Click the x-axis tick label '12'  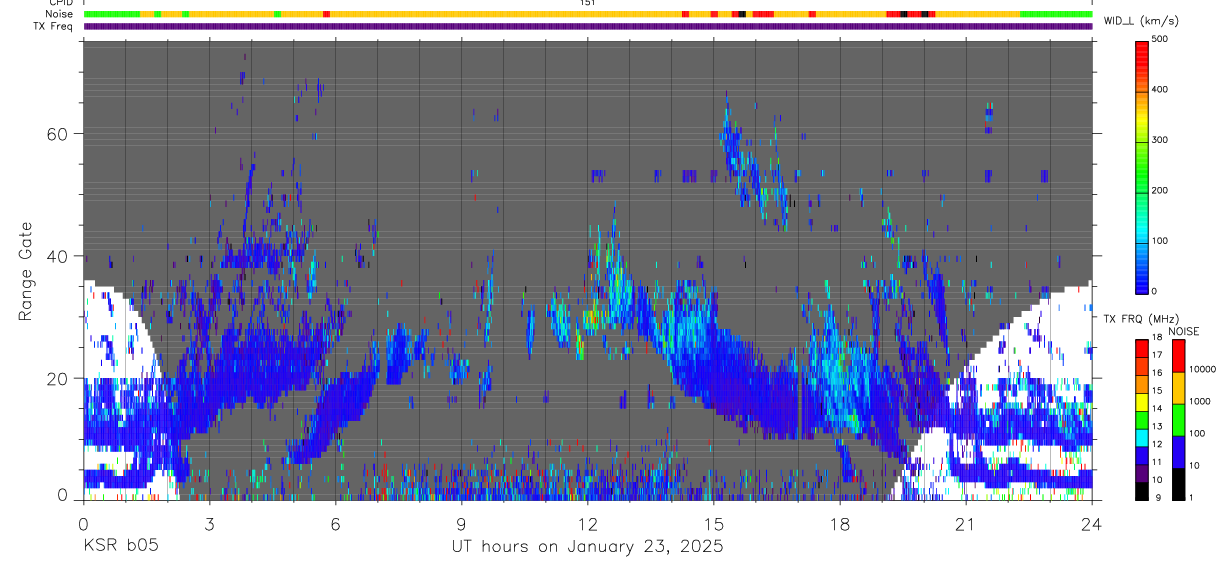coord(587,523)
